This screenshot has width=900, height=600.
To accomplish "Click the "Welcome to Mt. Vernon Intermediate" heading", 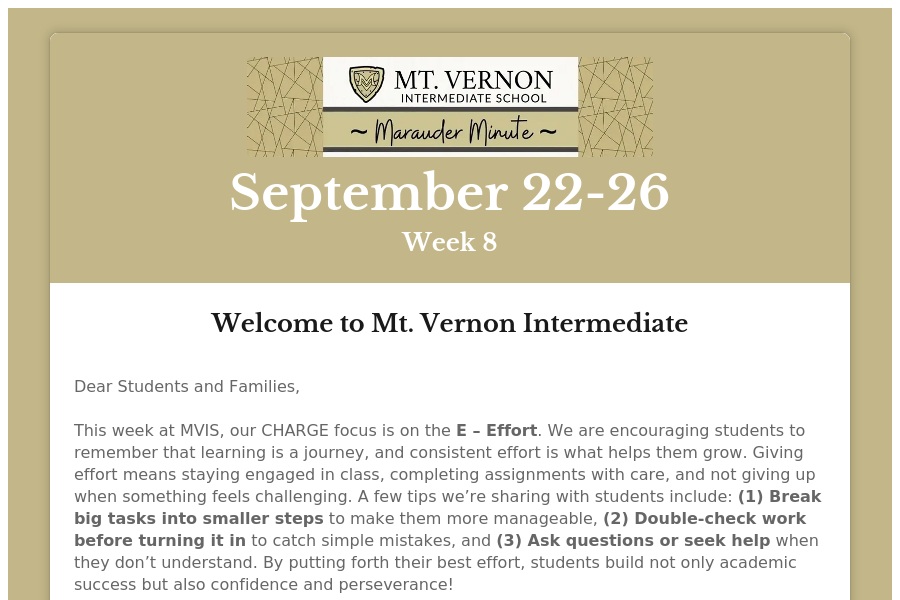I will pyautogui.click(x=450, y=323).
